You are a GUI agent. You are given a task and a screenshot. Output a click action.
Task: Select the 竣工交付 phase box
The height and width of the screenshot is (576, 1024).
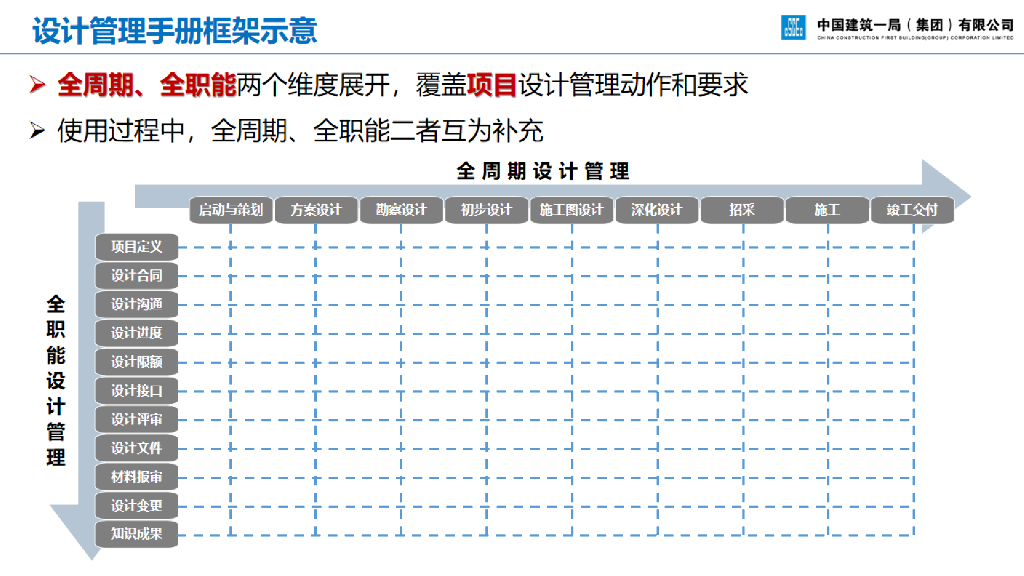coord(912,210)
